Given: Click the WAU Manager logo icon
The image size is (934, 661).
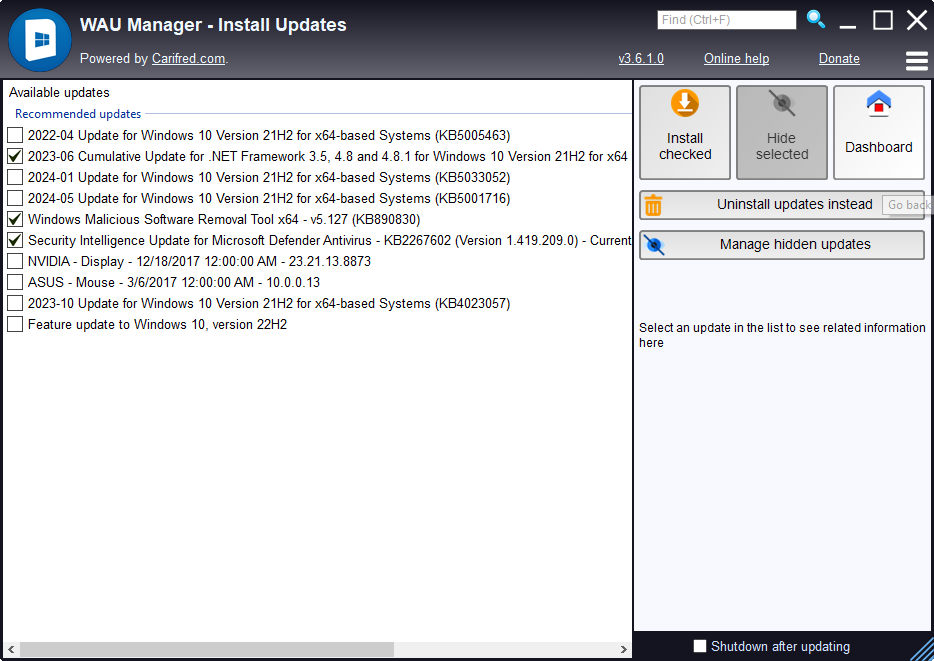Looking at the screenshot, I should [40, 40].
